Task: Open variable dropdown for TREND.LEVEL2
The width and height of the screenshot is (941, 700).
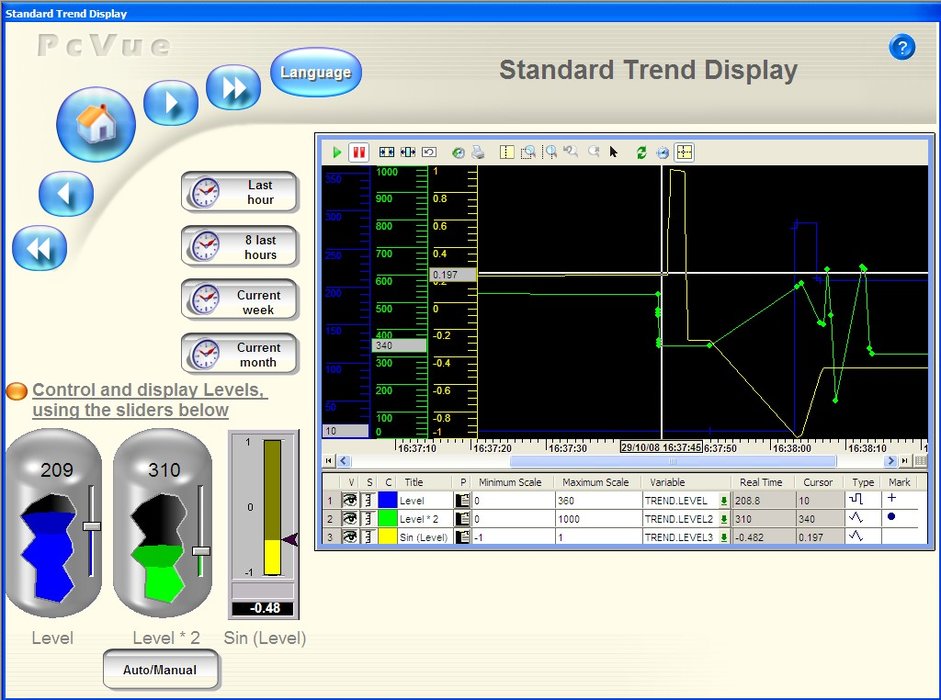Action: click(725, 518)
